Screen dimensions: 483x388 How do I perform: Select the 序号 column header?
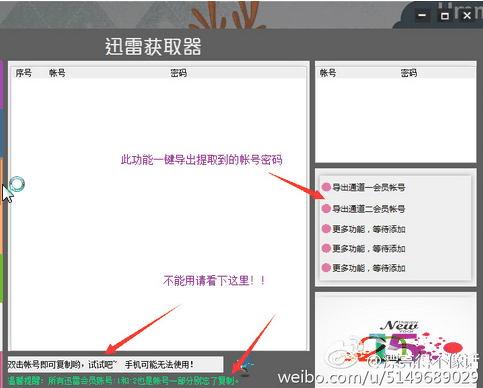[x=24, y=73]
